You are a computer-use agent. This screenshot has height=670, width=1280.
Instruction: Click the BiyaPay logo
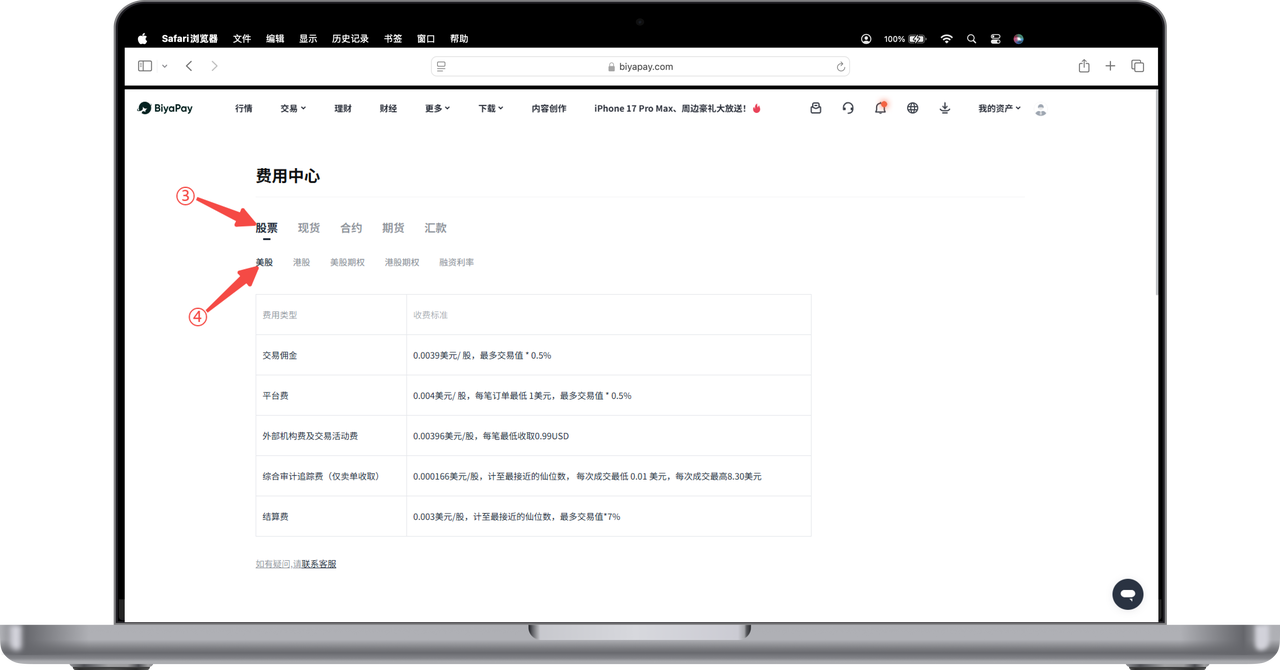click(165, 108)
